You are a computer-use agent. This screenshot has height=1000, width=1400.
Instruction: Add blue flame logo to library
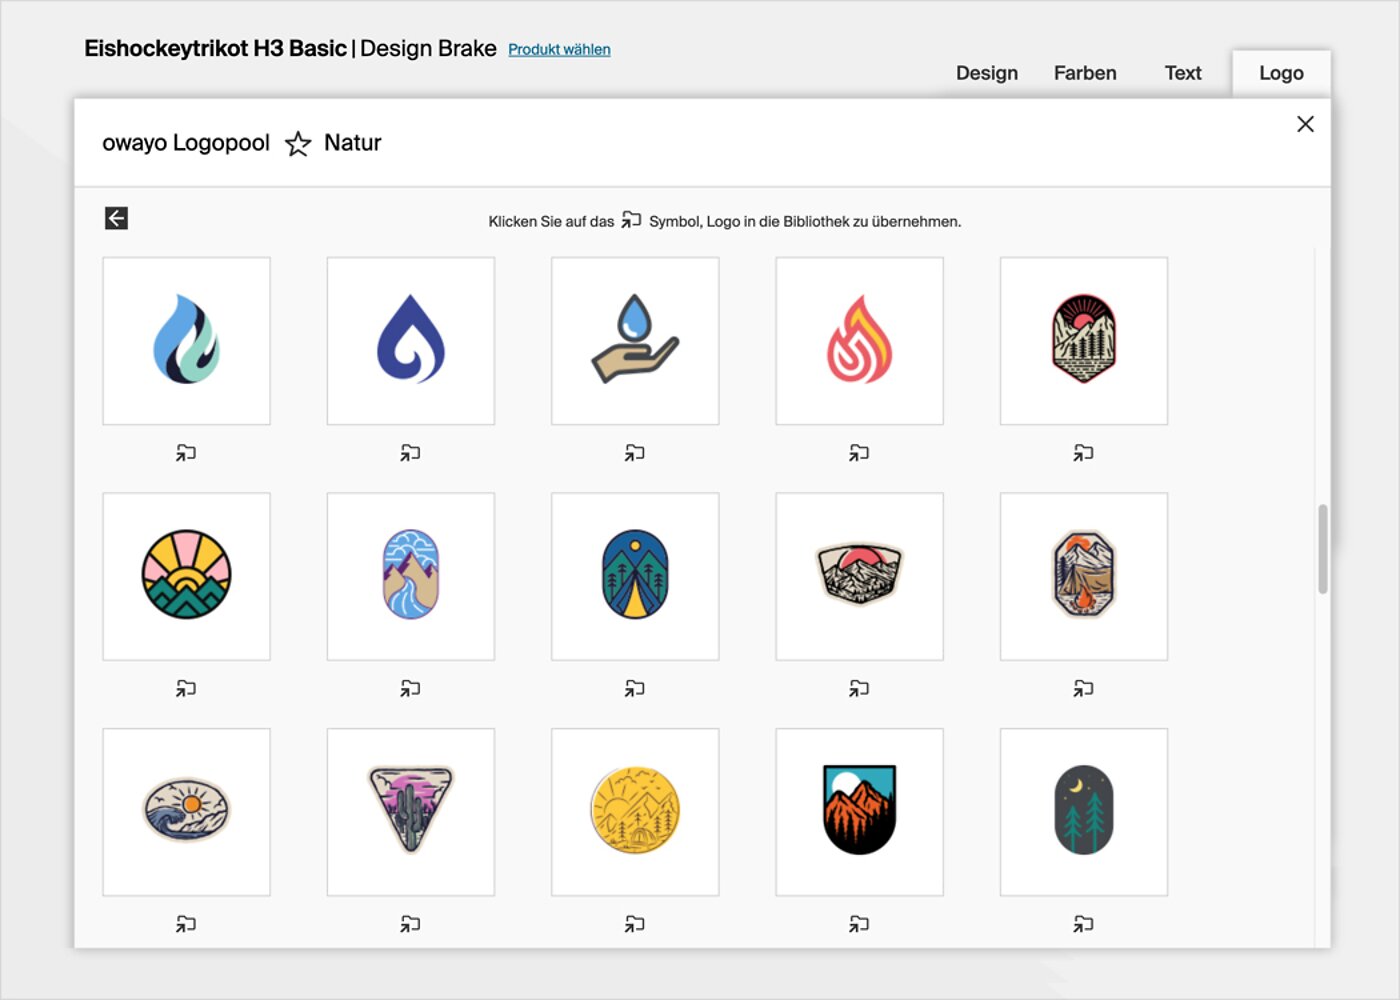coord(186,453)
